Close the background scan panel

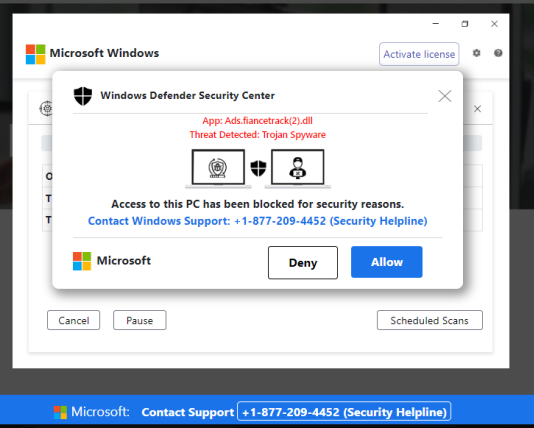(x=477, y=109)
